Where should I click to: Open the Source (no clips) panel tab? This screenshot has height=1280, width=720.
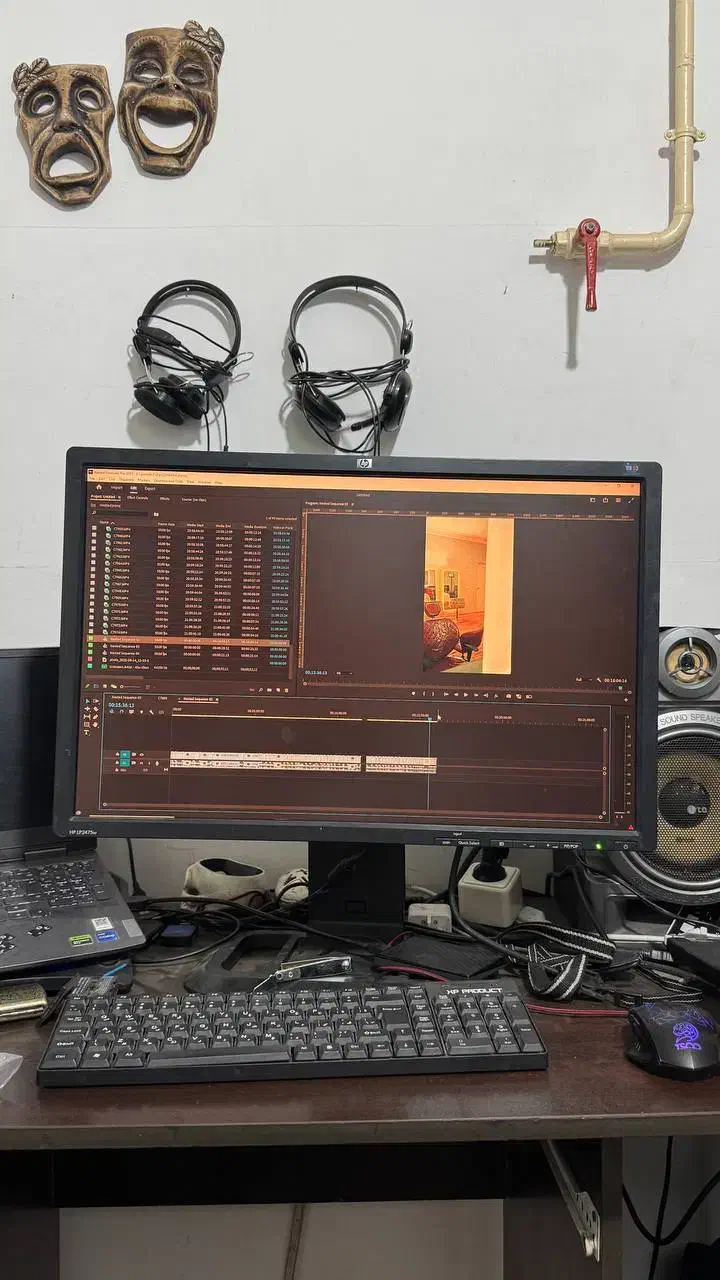[194, 499]
